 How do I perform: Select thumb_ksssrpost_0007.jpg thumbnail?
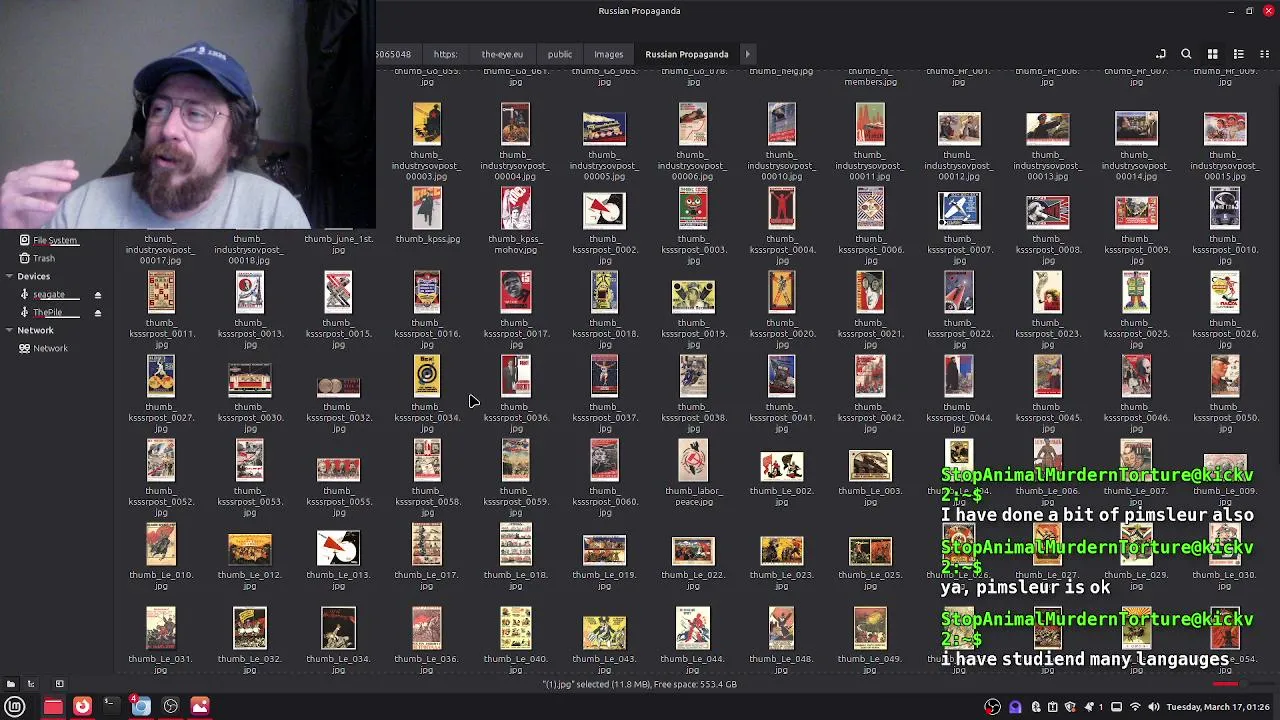(x=959, y=210)
